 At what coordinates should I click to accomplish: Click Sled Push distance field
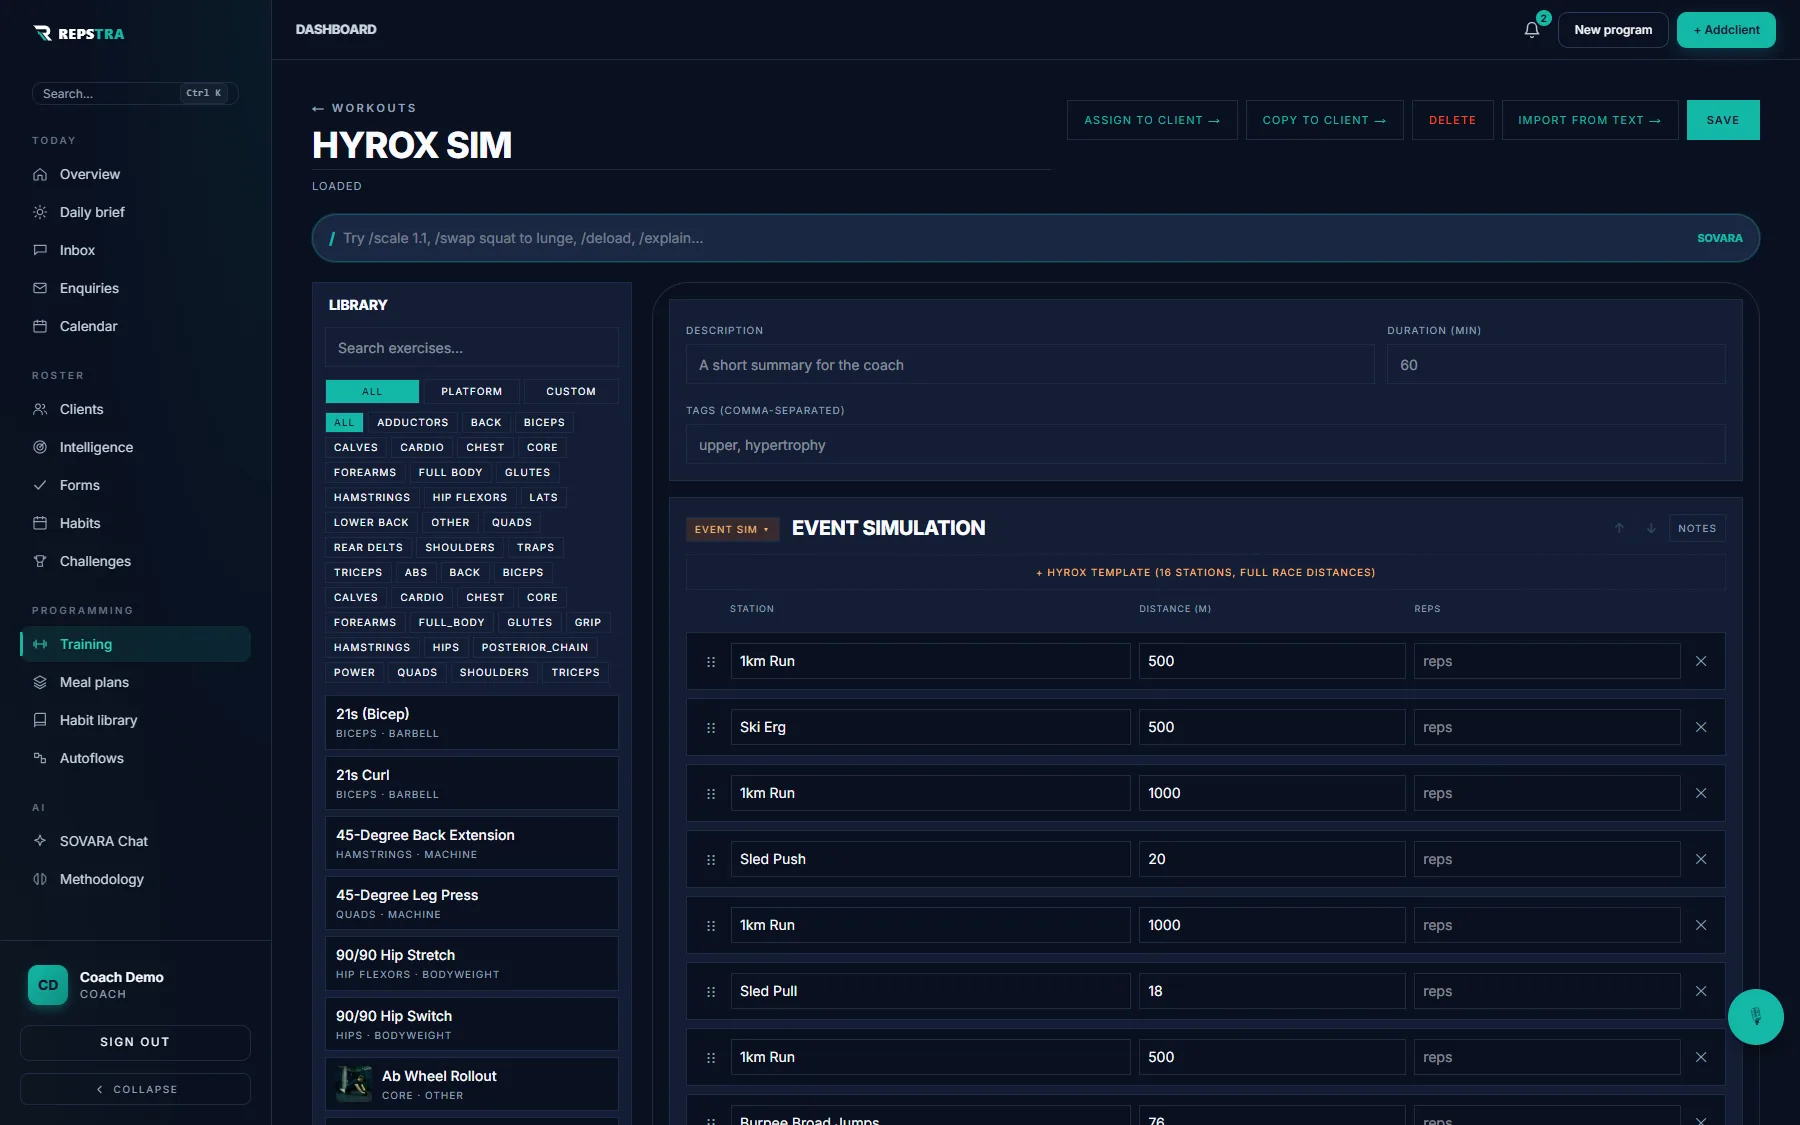[x=1271, y=859]
